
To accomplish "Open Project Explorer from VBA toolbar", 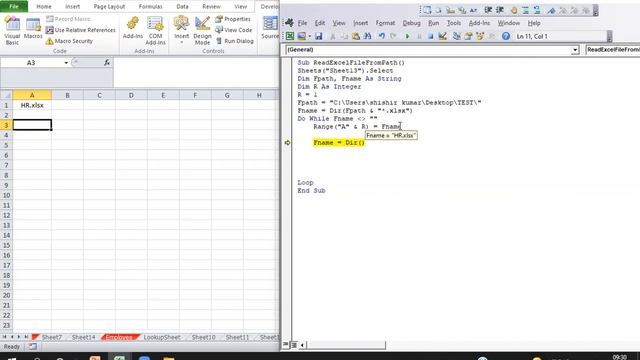I will [x=456, y=36].
